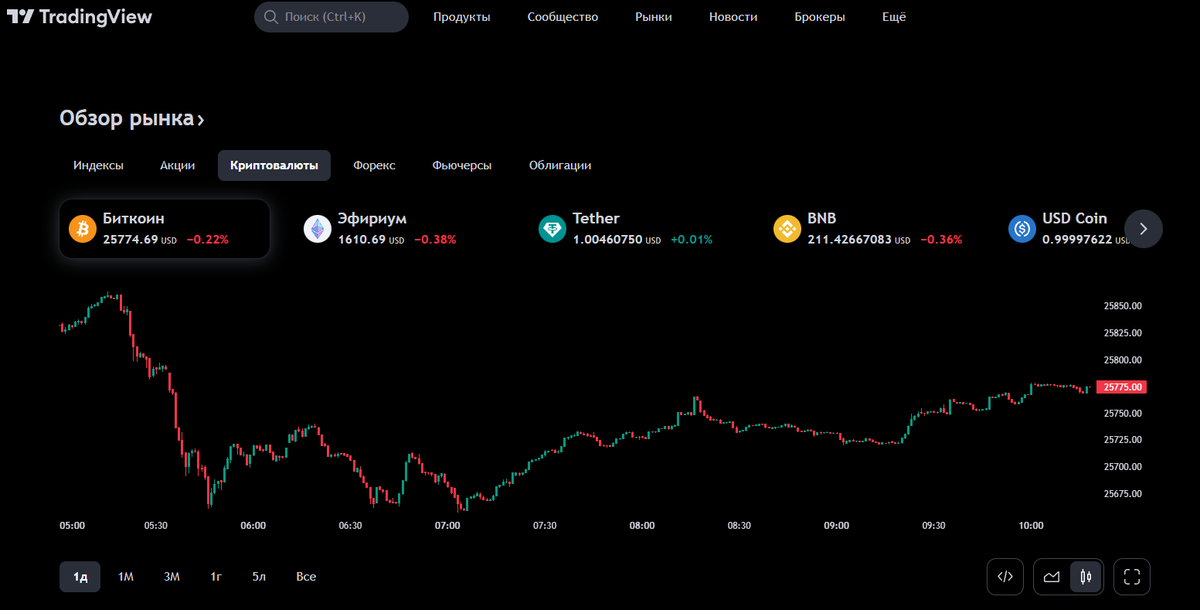Click the Bitcoin coin icon
1200x610 pixels.
pyautogui.click(x=82, y=229)
